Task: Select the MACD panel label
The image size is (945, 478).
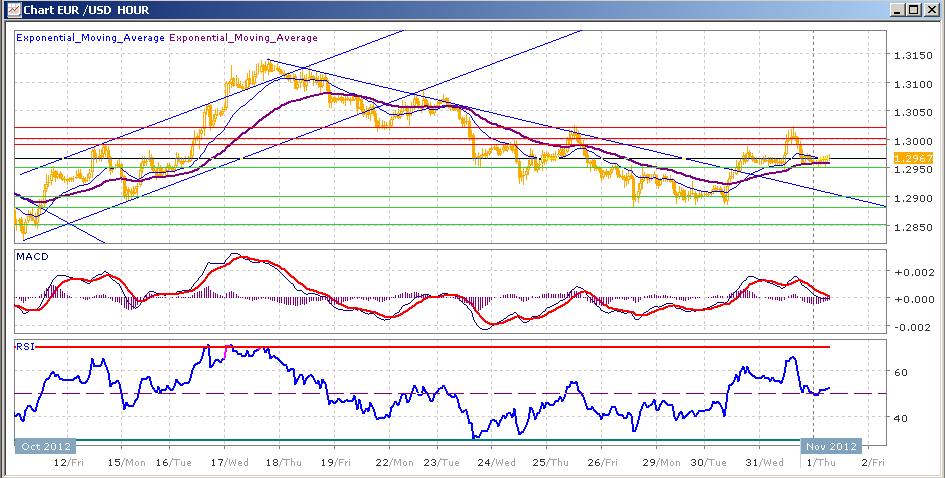Action: 31,257
